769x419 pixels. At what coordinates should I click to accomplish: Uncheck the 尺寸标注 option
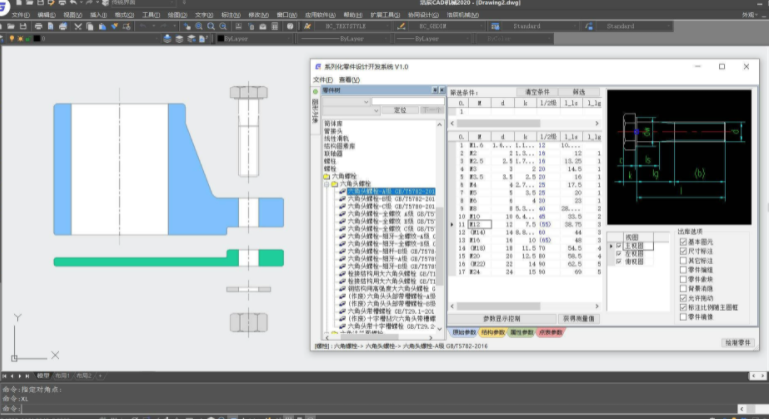(x=682, y=251)
